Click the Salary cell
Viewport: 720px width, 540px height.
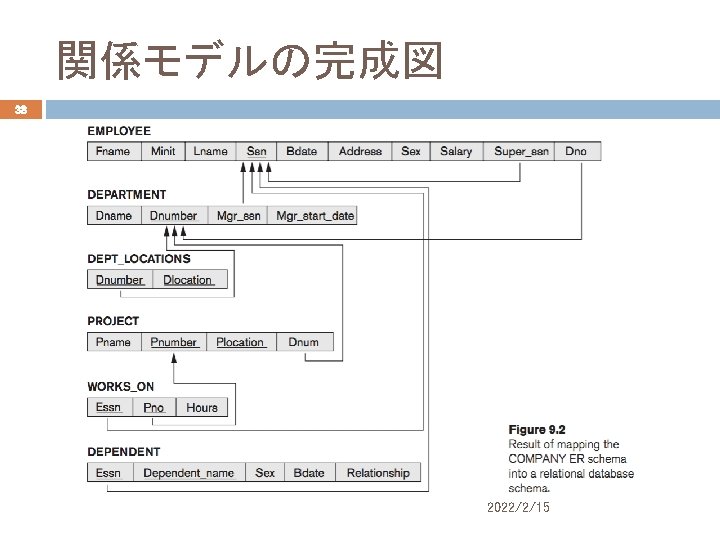pyautogui.click(x=456, y=152)
